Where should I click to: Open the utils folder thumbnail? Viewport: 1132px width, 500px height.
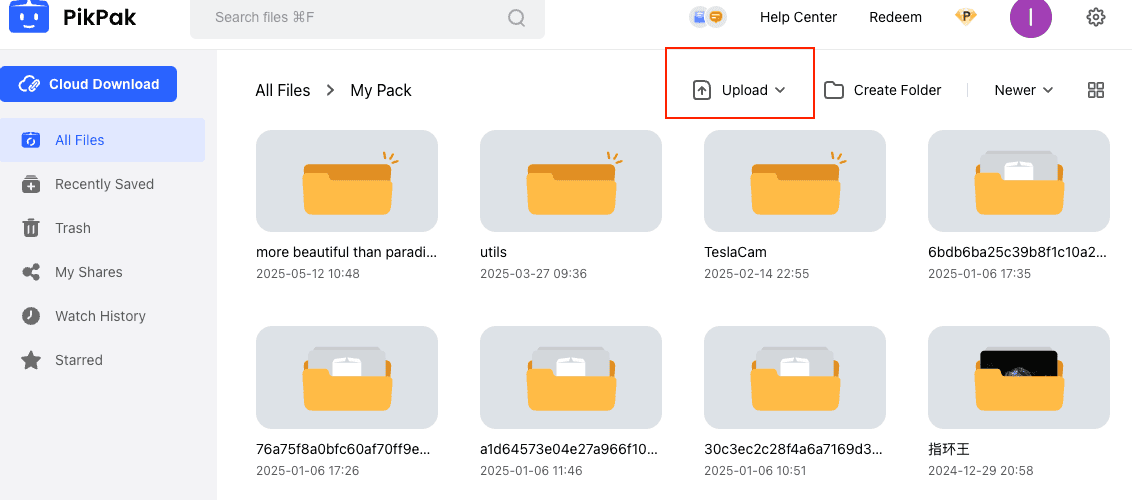pyautogui.click(x=571, y=181)
